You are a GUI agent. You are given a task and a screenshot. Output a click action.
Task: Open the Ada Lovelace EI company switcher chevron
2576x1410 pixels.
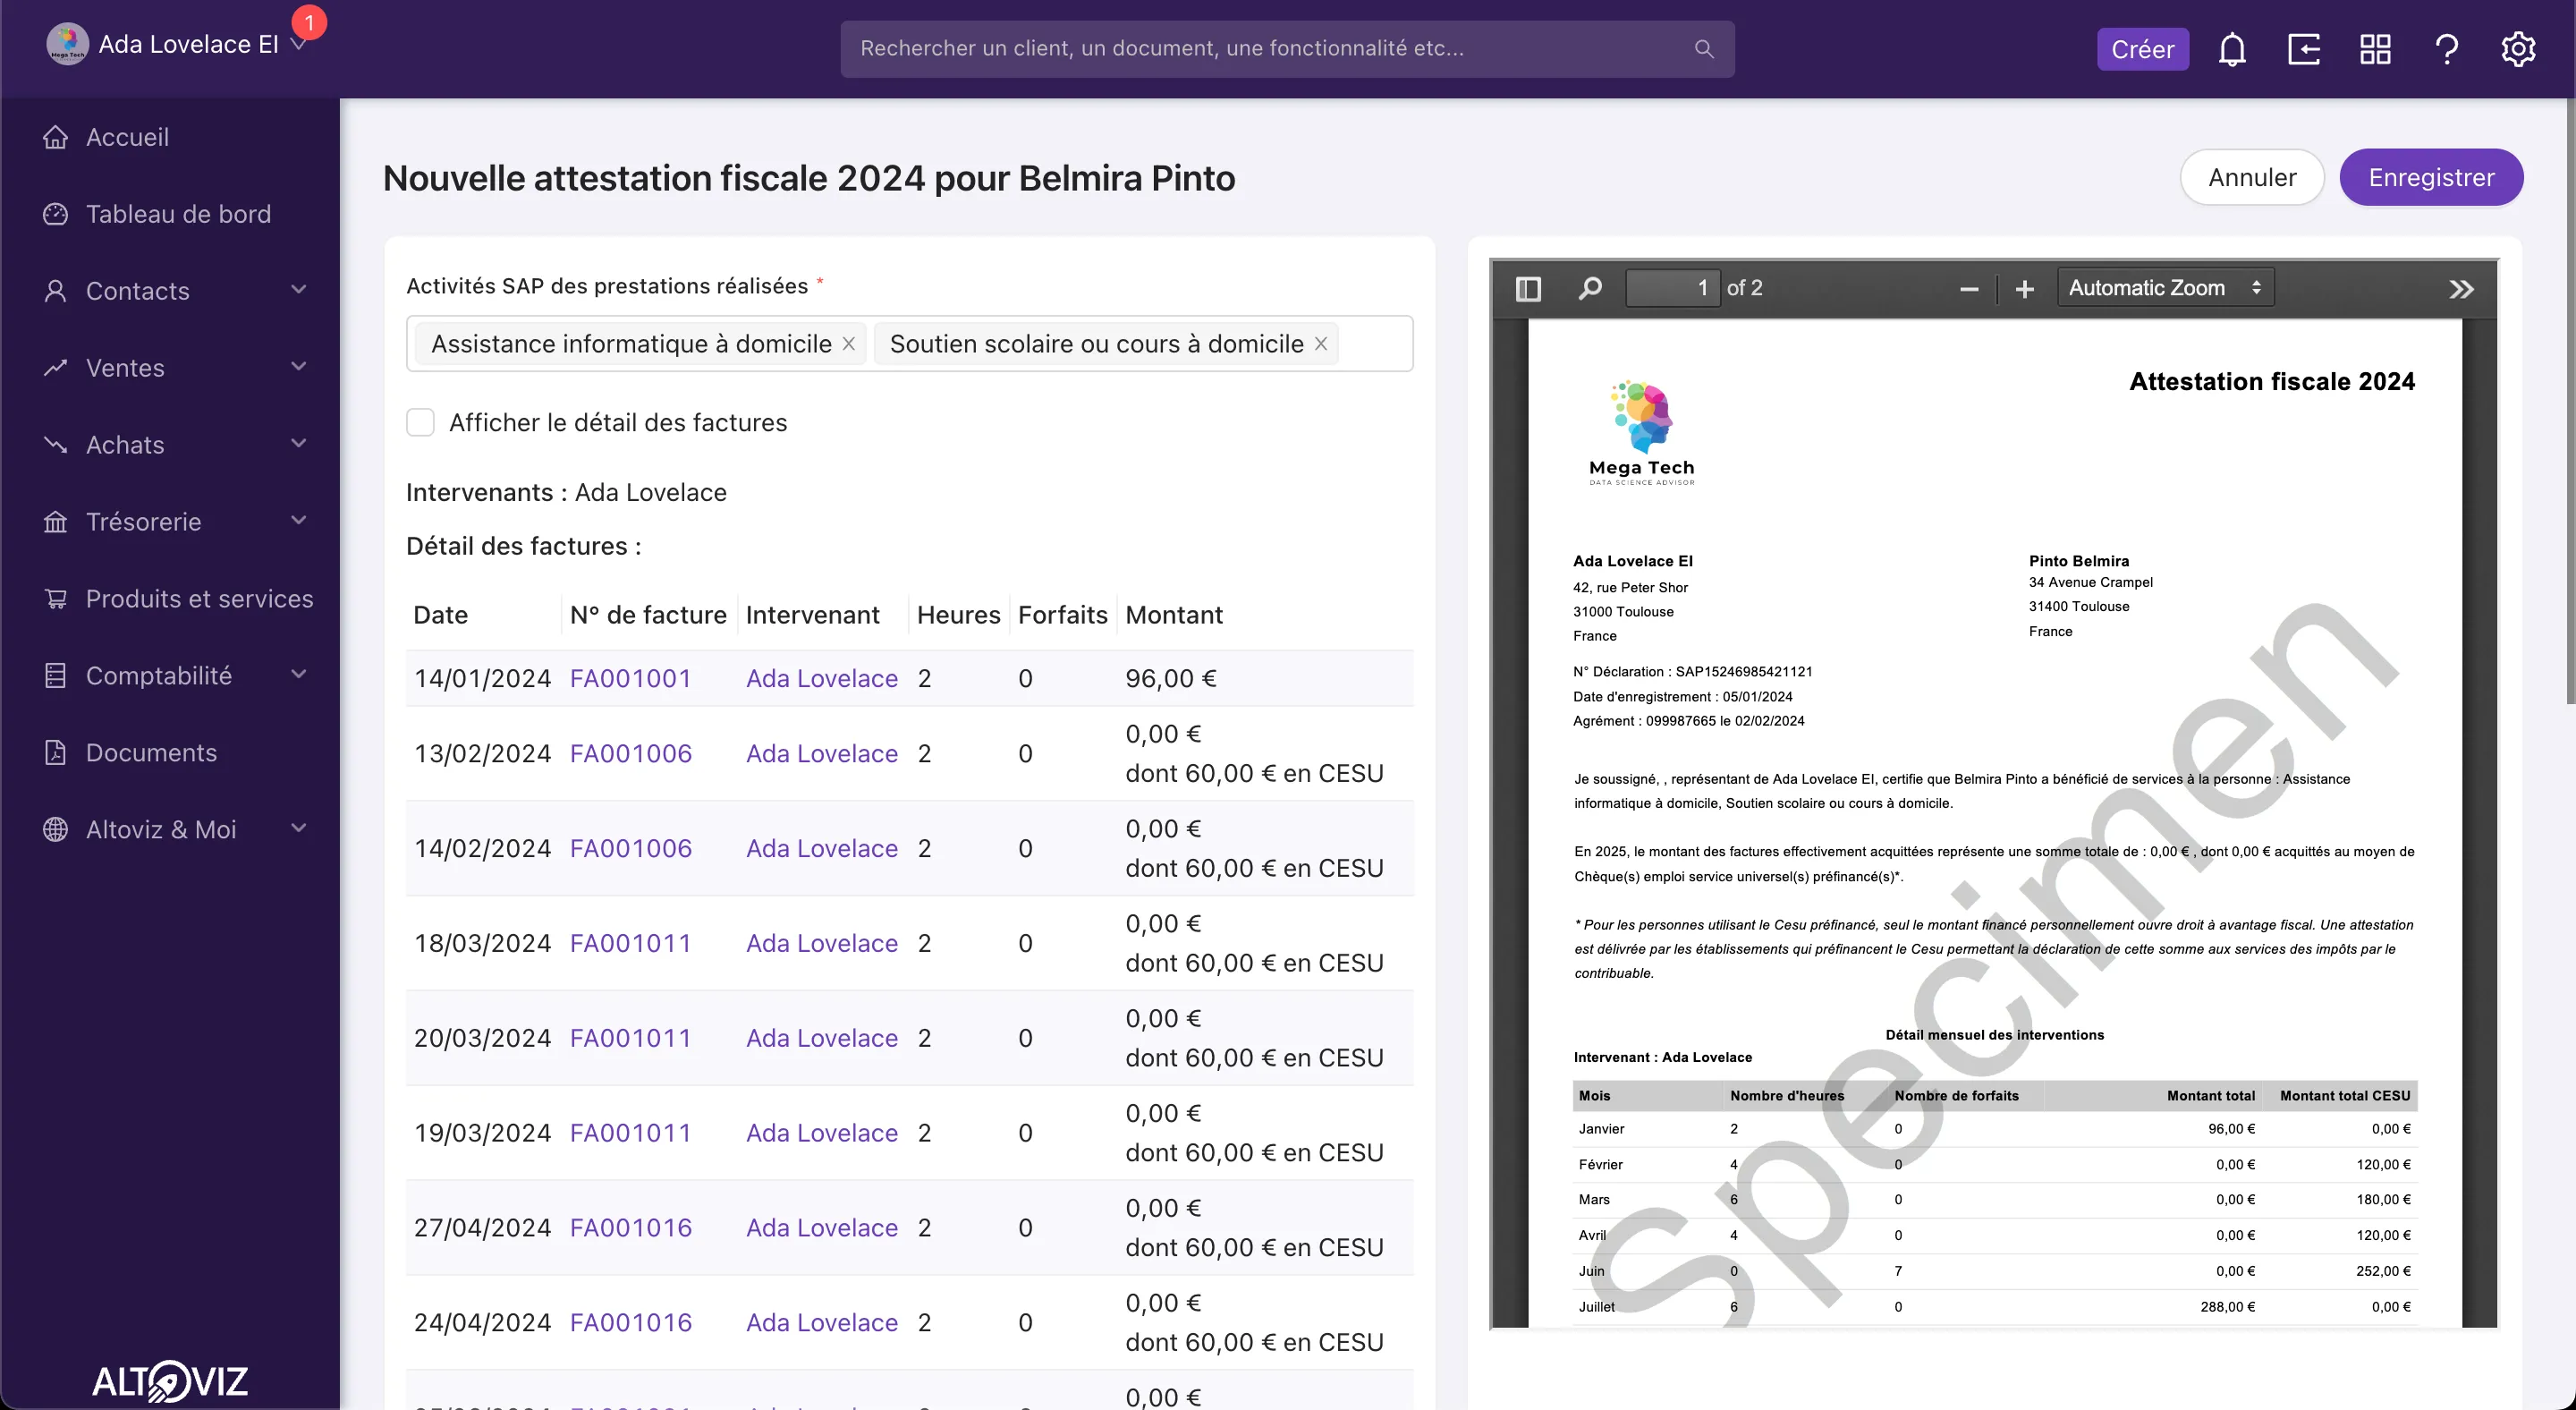(x=298, y=44)
